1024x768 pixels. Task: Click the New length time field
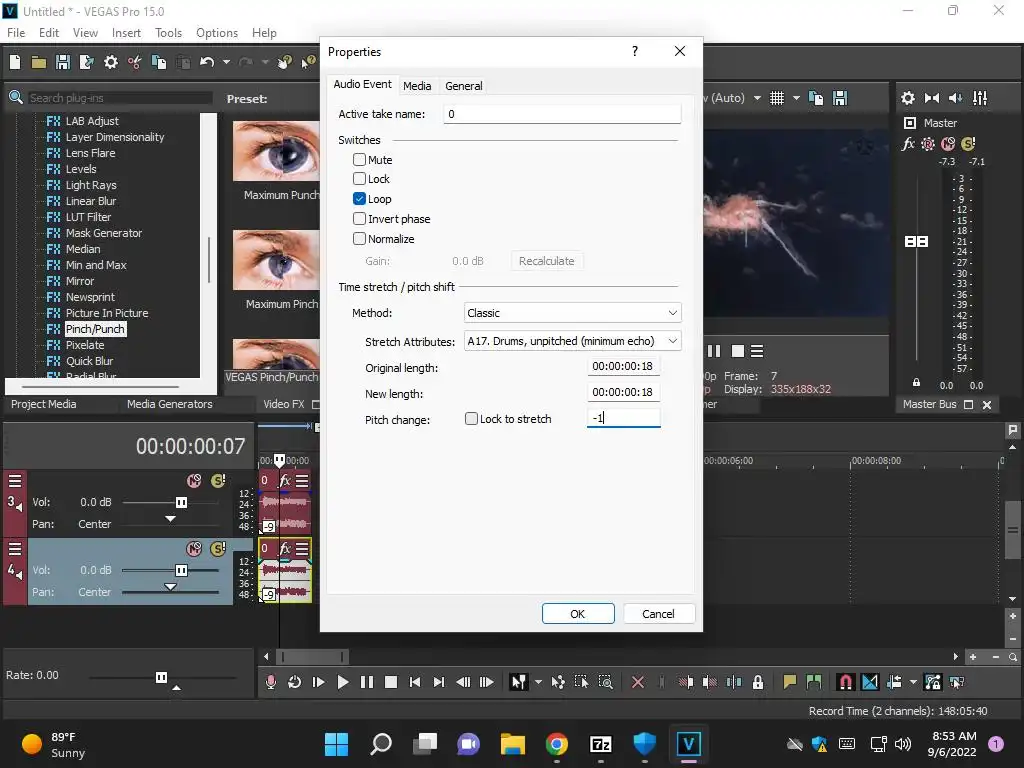point(624,392)
